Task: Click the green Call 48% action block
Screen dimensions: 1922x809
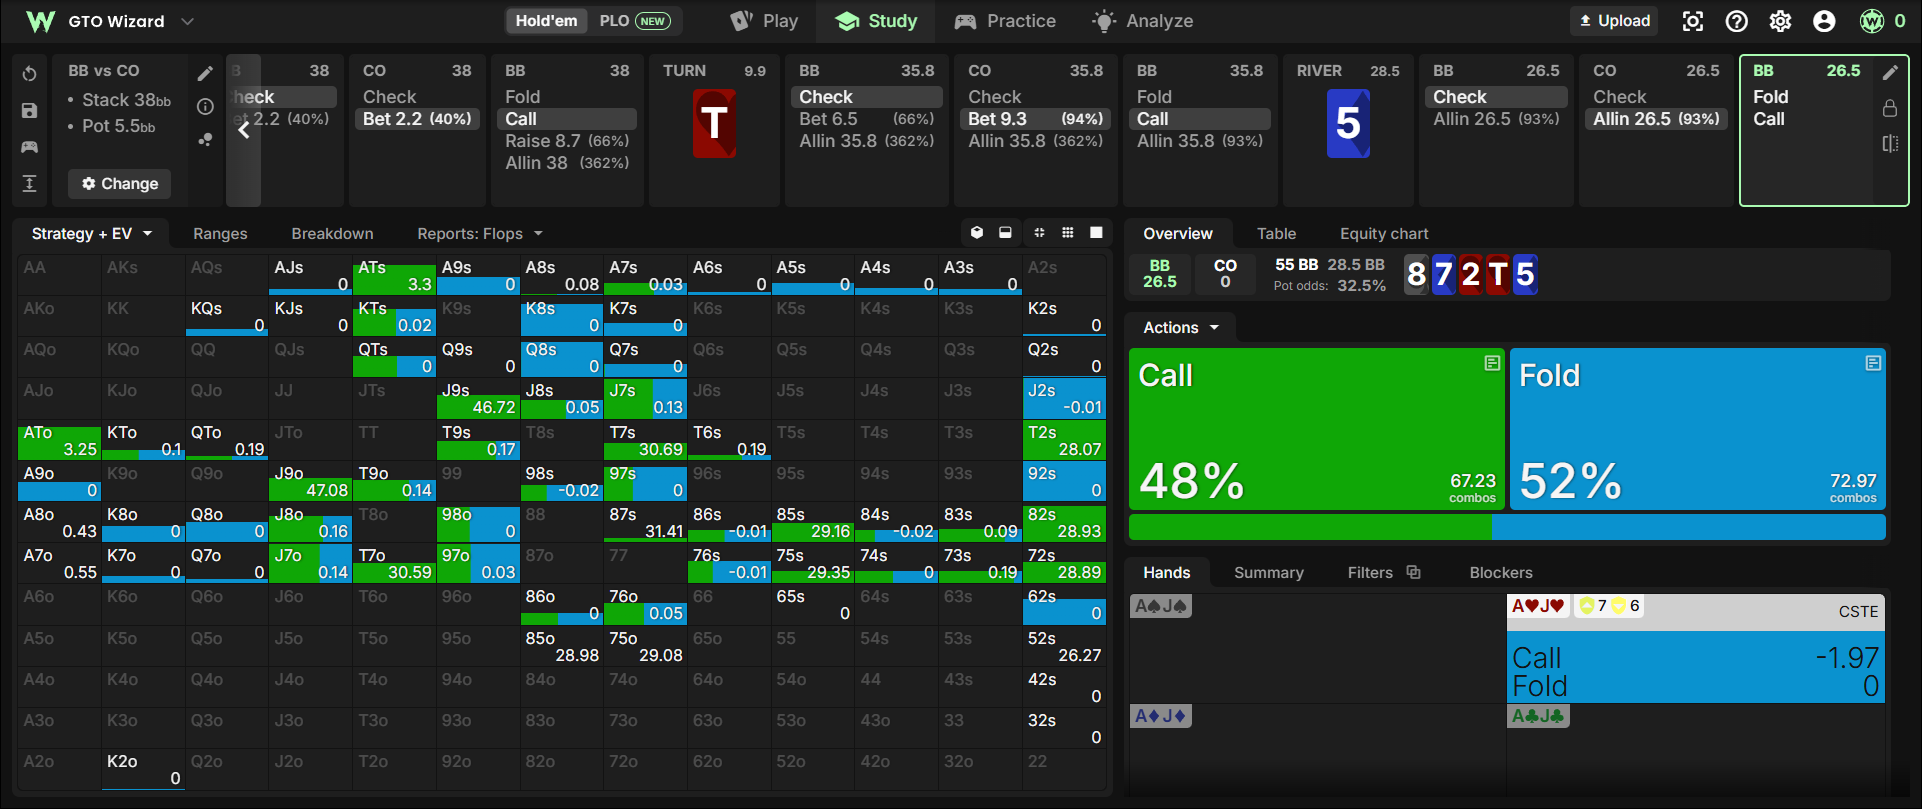Action: click(1317, 429)
